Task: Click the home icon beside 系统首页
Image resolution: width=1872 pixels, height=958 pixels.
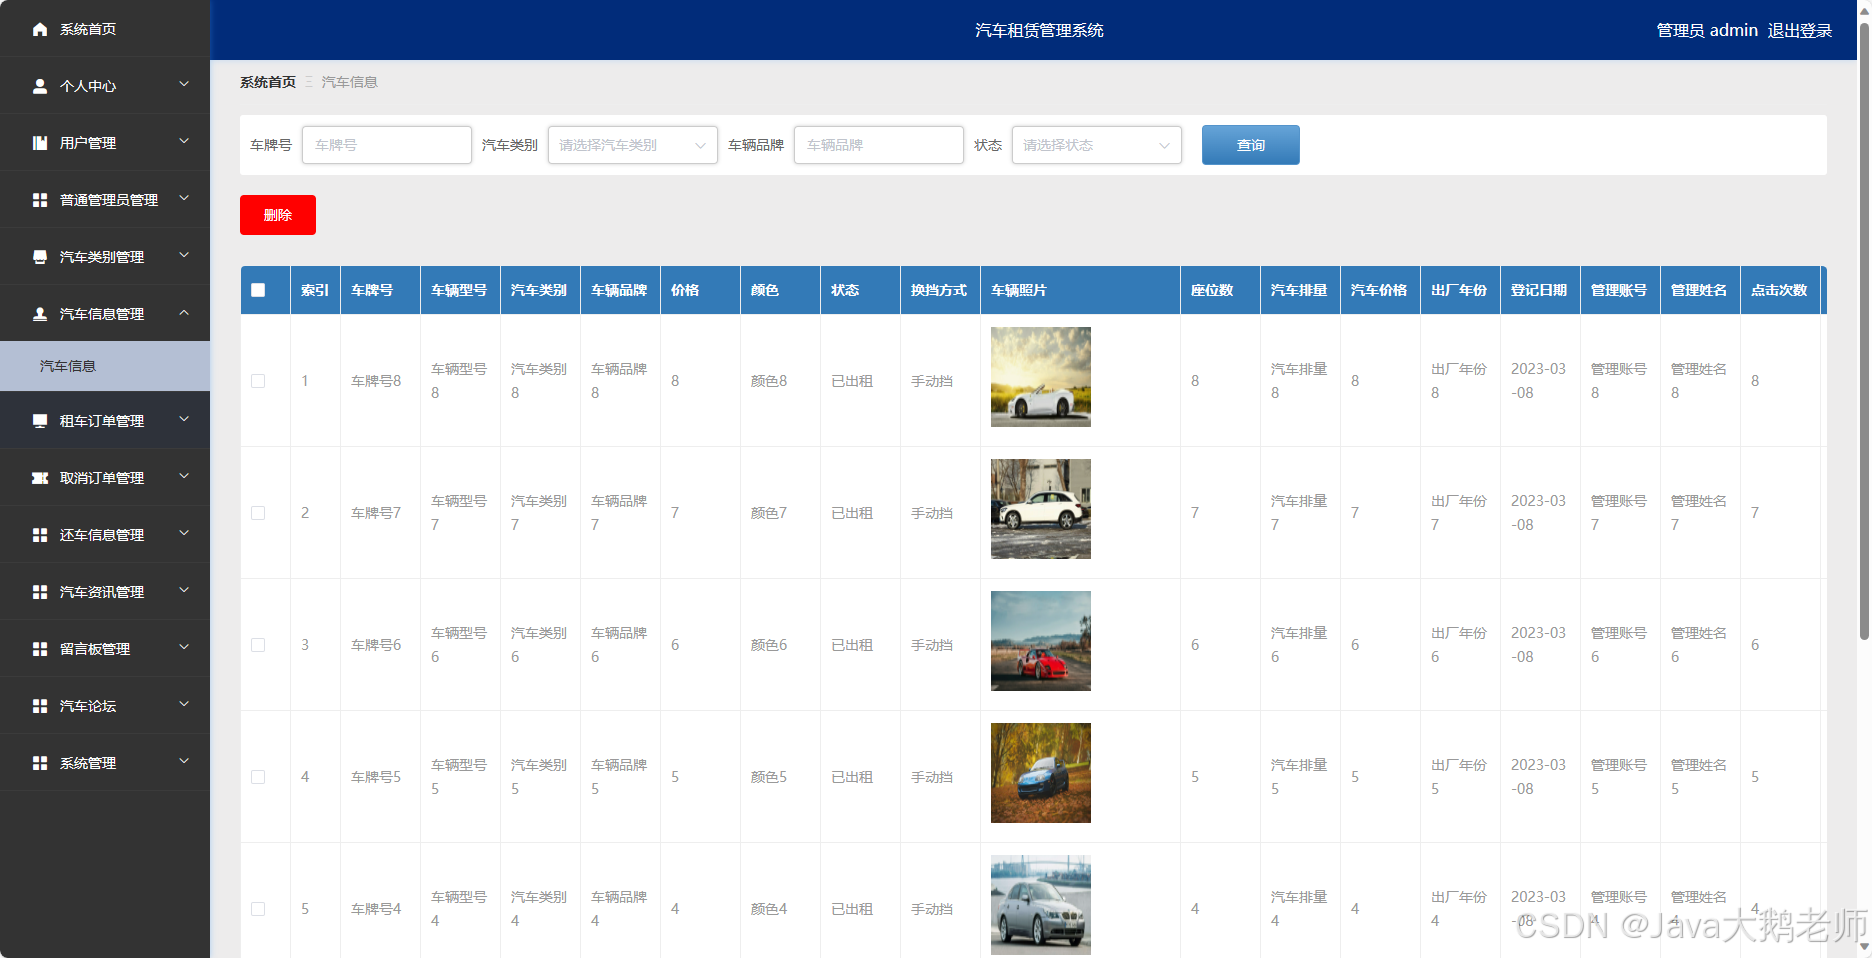Action: click(x=40, y=29)
